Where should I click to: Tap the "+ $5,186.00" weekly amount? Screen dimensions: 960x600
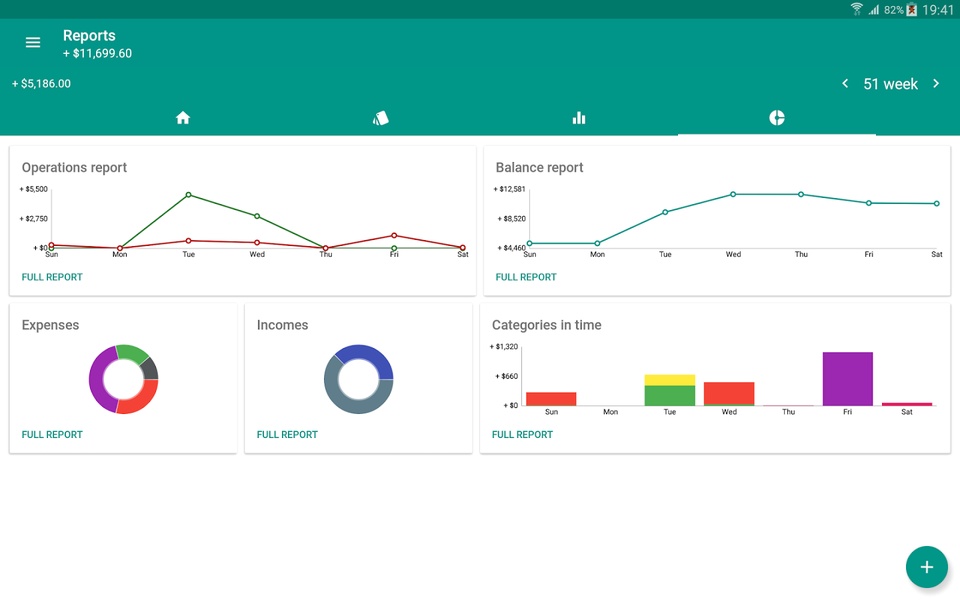coord(41,83)
